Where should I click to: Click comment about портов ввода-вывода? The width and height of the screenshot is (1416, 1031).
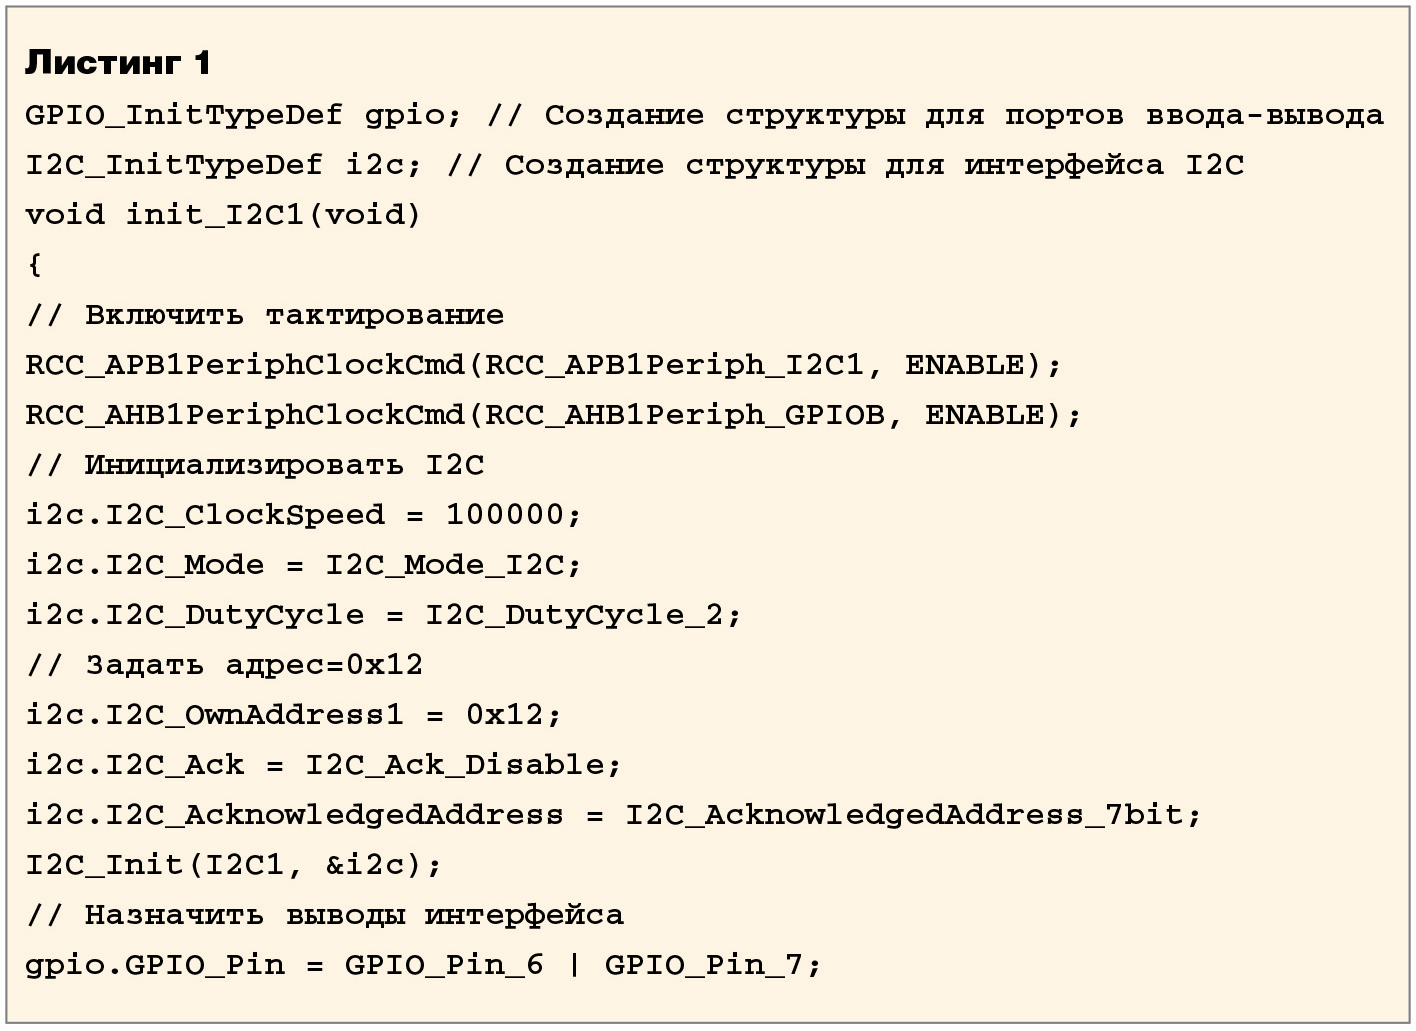(x=935, y=115)
